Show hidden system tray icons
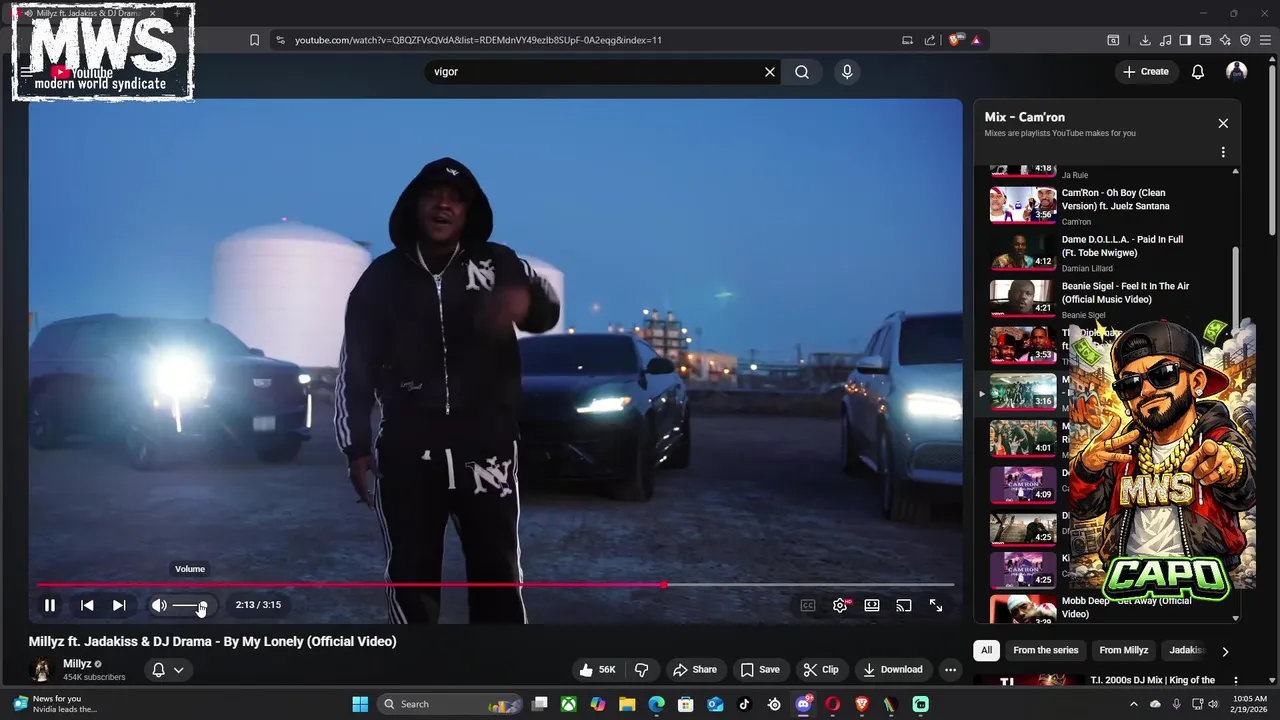 1133,704
